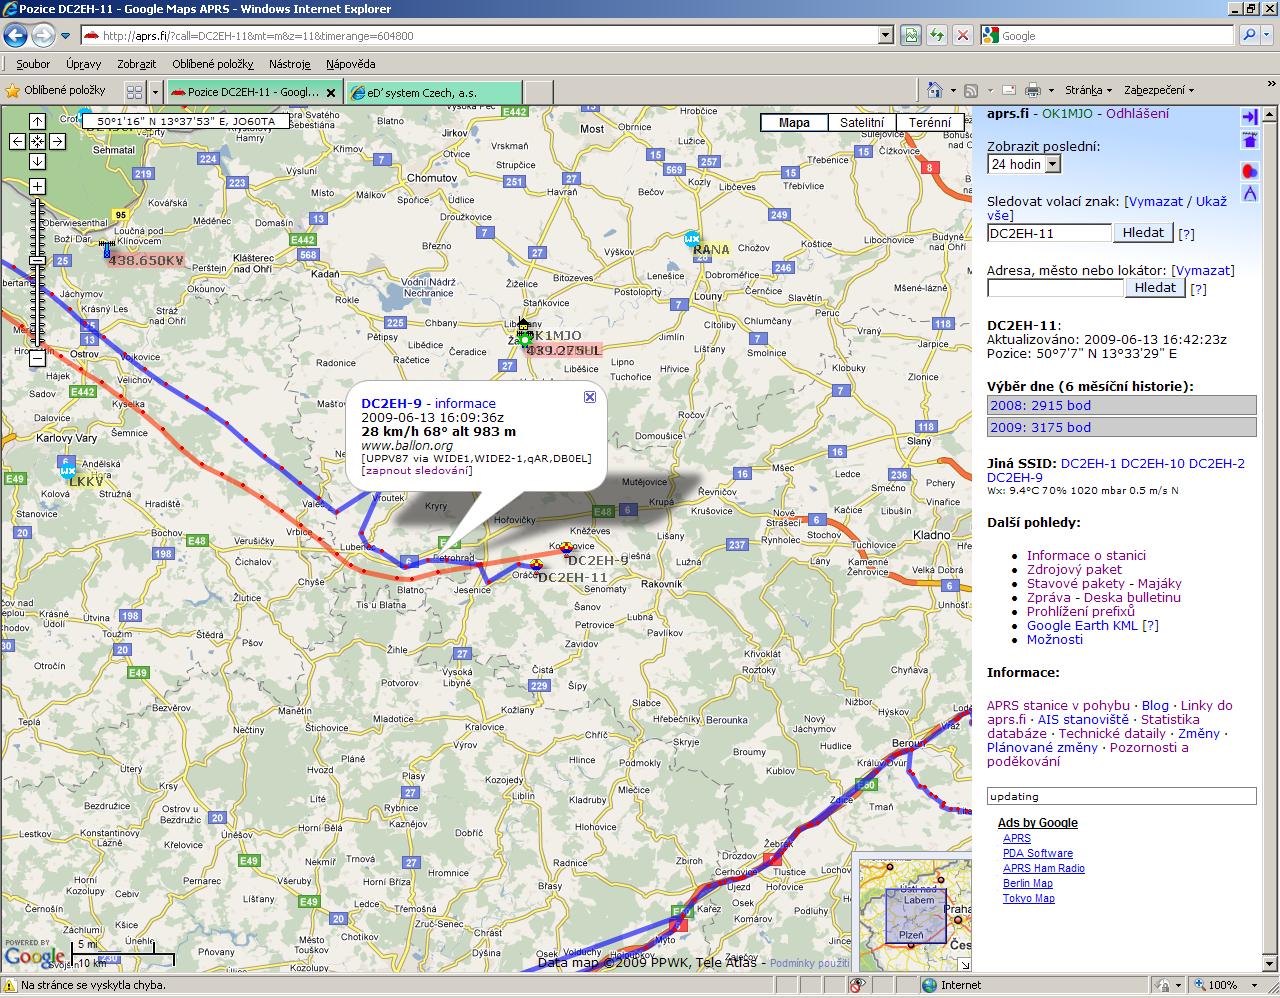This screenshot has height=998, width=1280.
Task: Collapse sidebar with the arrow icon
Action: pyautogui.click(x=1250, y=117)
